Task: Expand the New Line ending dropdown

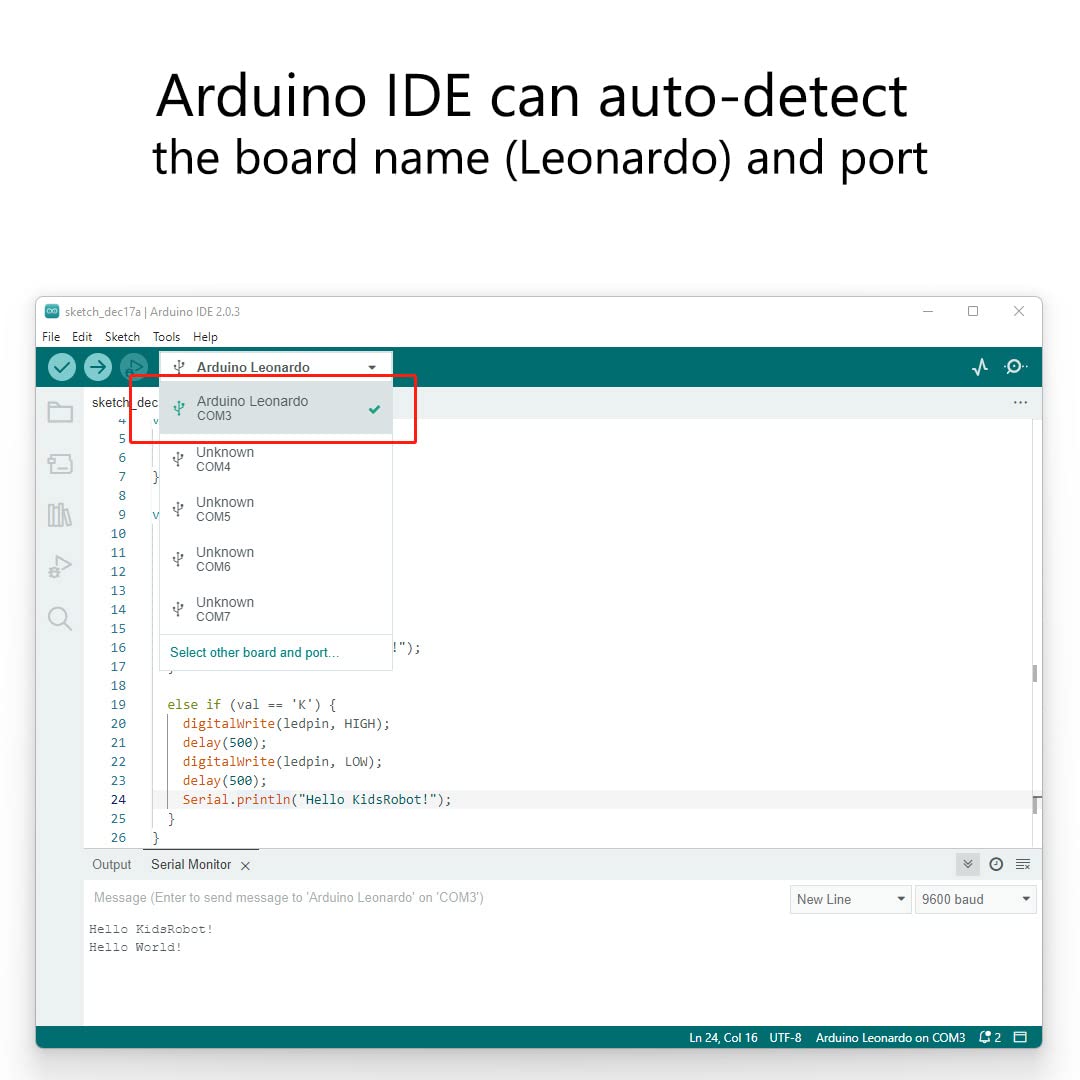Action: point(850,899)
